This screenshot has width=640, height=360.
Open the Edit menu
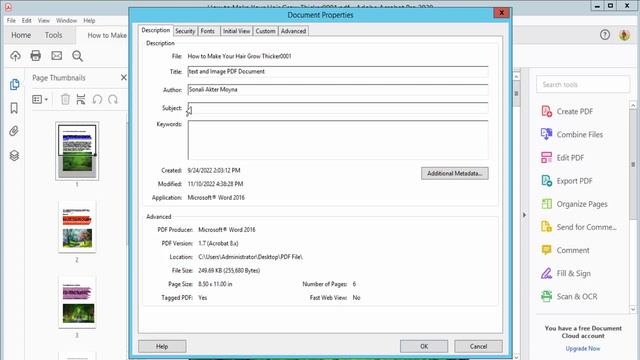(x=27, y=20)
